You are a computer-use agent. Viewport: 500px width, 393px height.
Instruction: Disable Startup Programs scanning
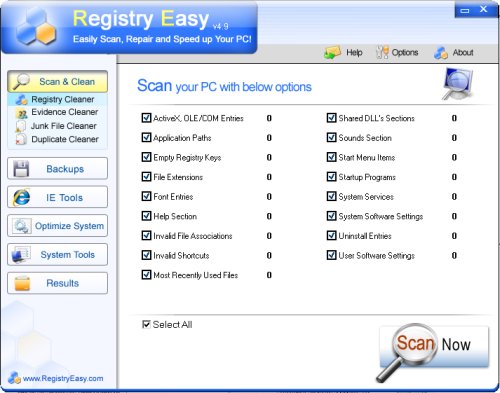click(331, 177)
